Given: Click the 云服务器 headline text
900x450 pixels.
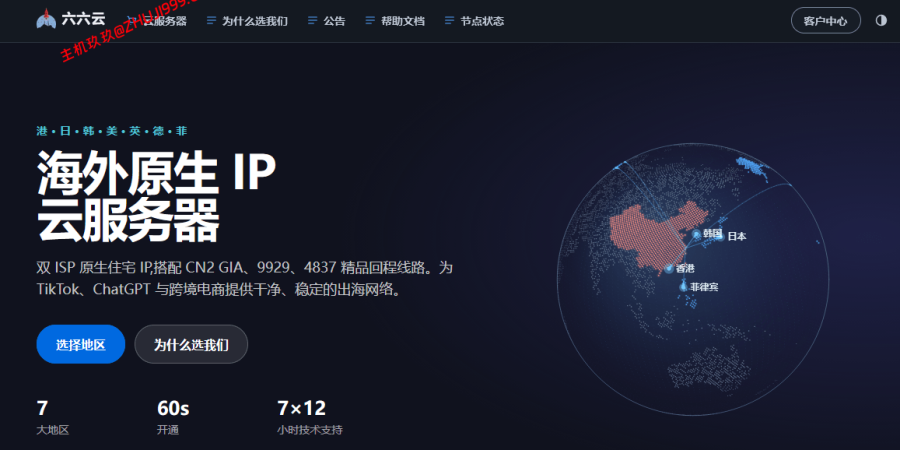Looking at the screenshot, I should pyautogui.click(x=128, y=220).
